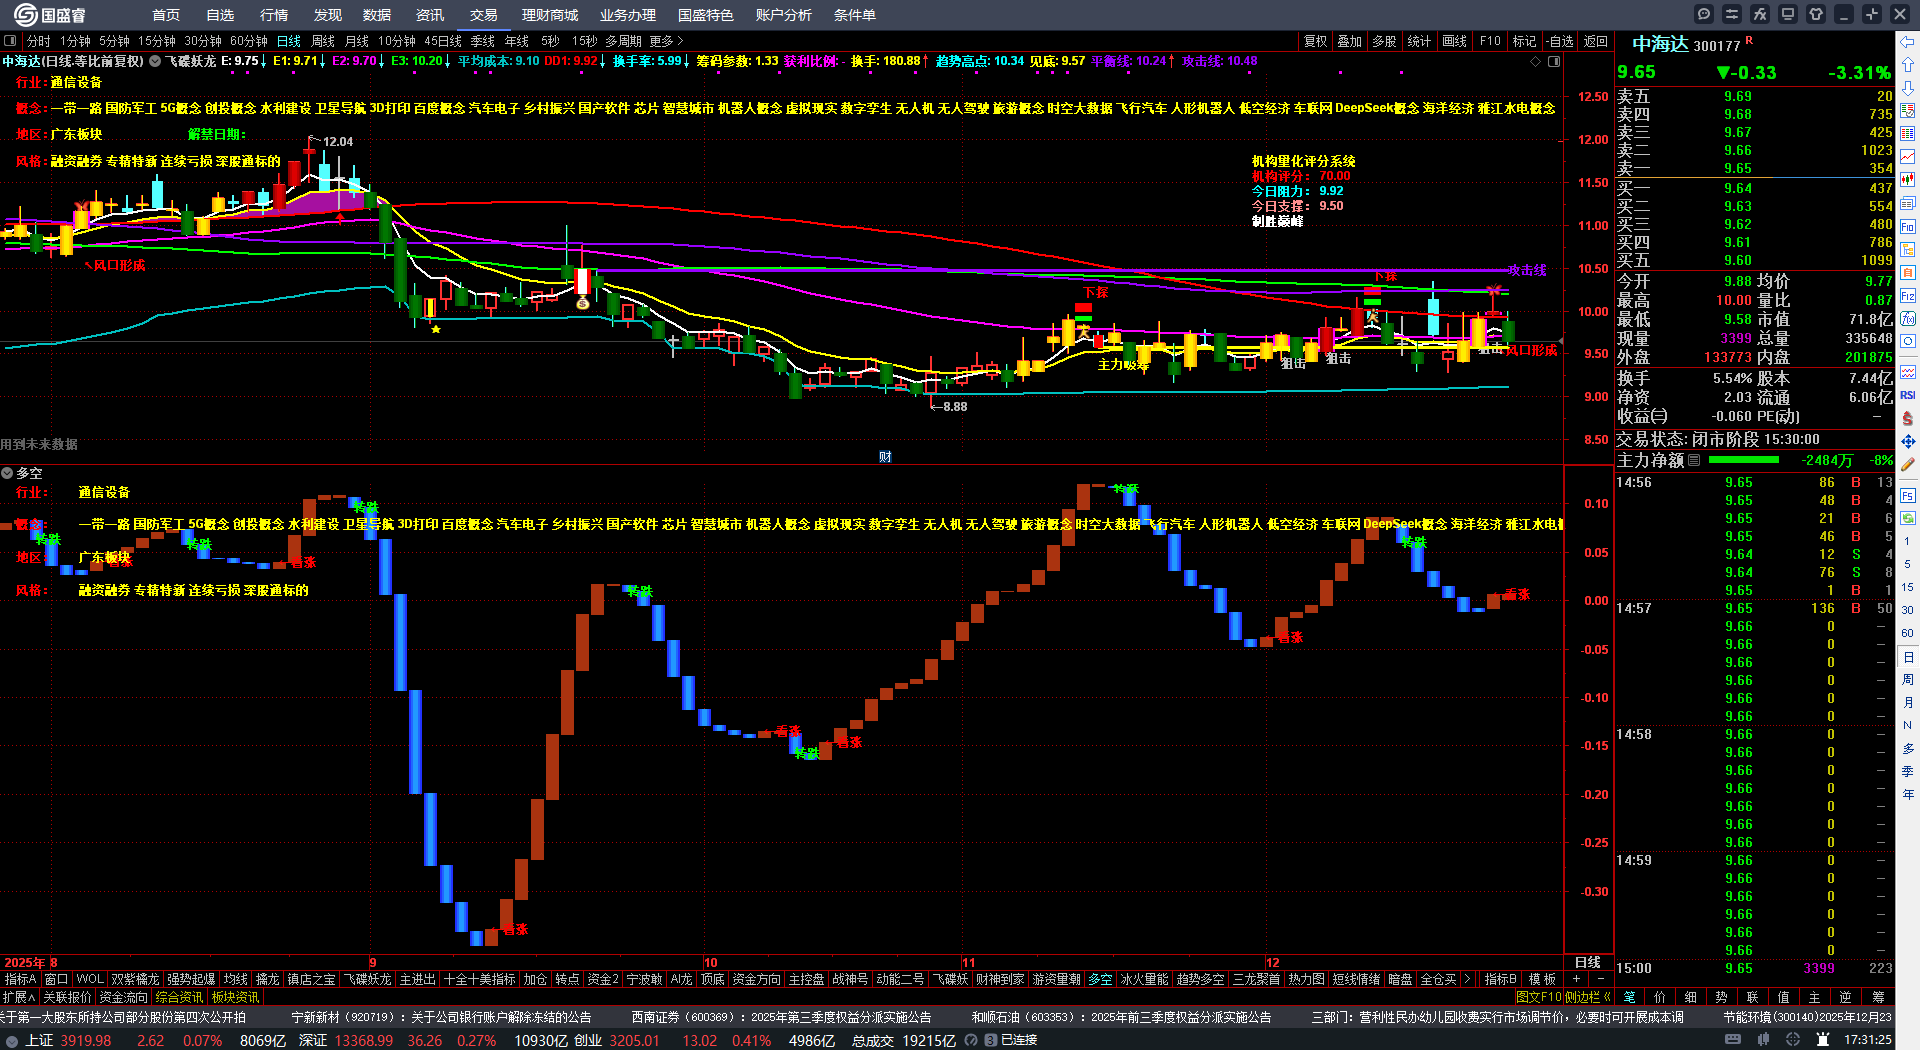Select the 资金流向 bottom tab
This screenshot has width=1920, height=1050.
124,997
